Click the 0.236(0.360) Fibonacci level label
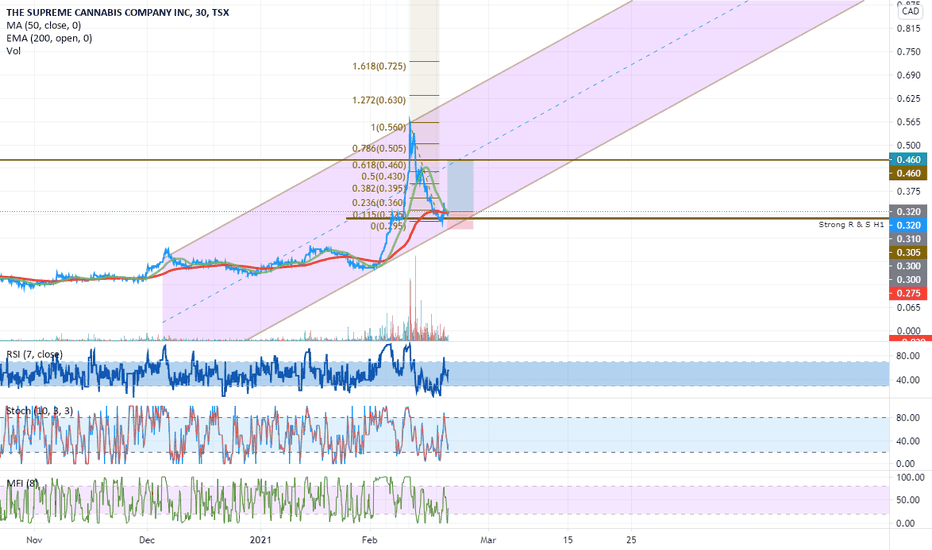This screenshot has width=932, height=550. [x=379, y=203]
